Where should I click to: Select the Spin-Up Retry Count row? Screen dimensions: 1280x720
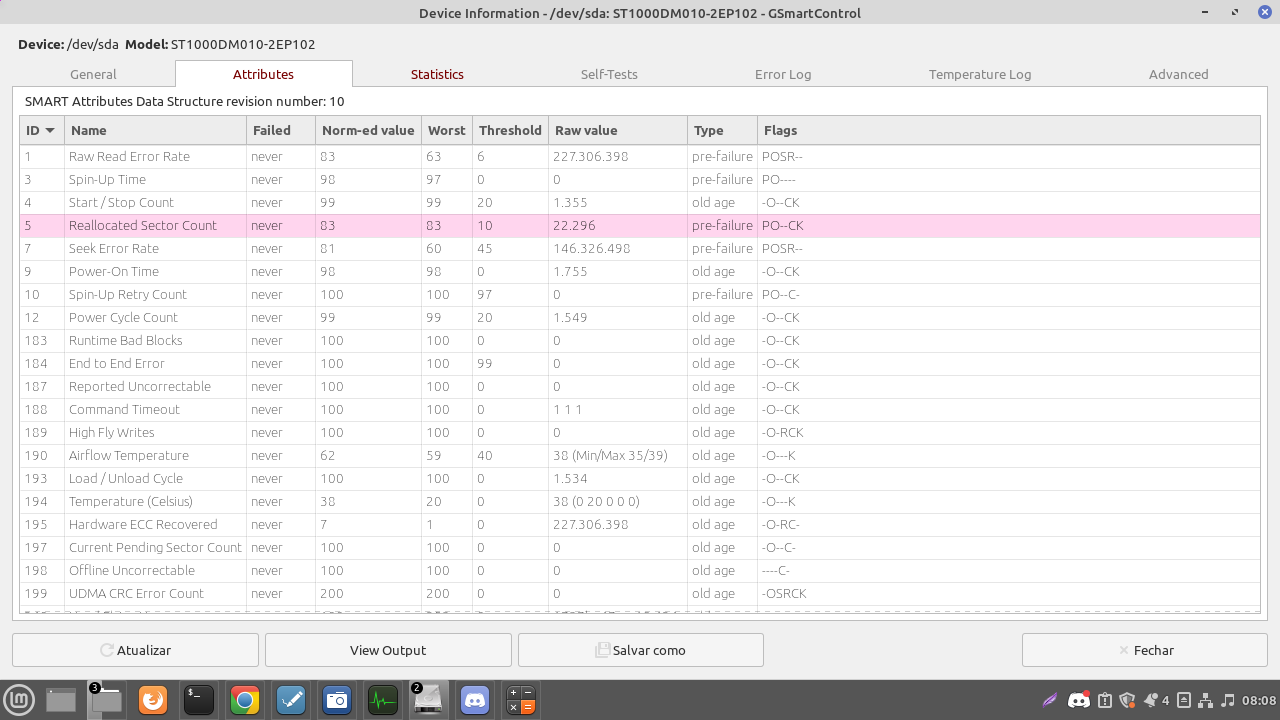[x=640, y=294]
